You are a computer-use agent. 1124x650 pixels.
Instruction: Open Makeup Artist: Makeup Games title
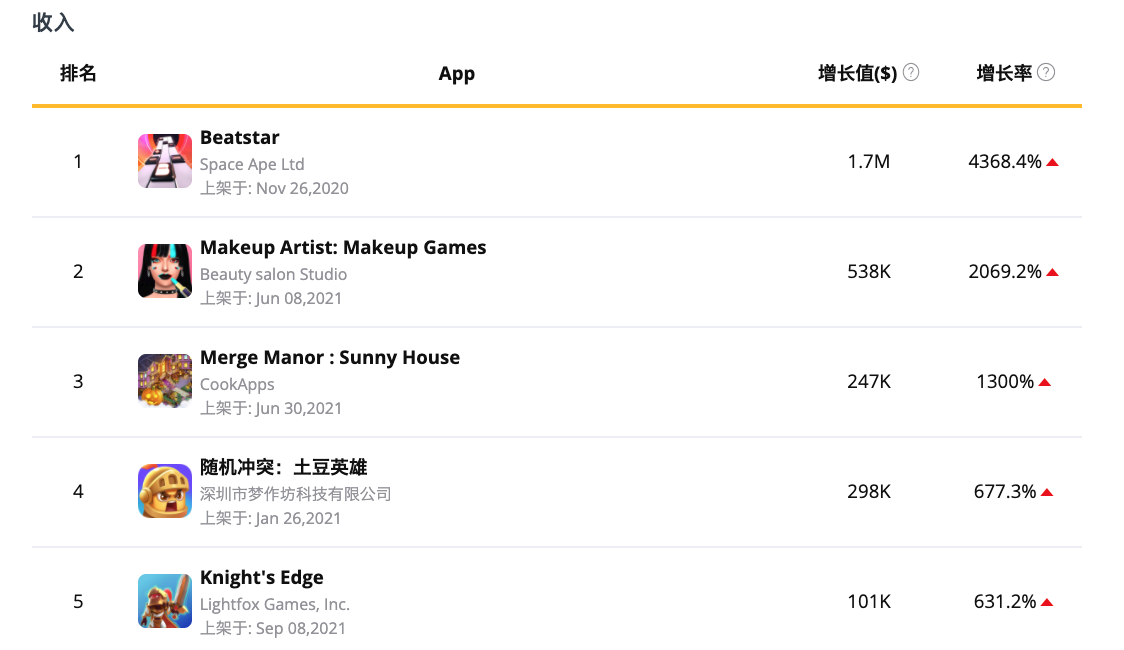[343, 248]
